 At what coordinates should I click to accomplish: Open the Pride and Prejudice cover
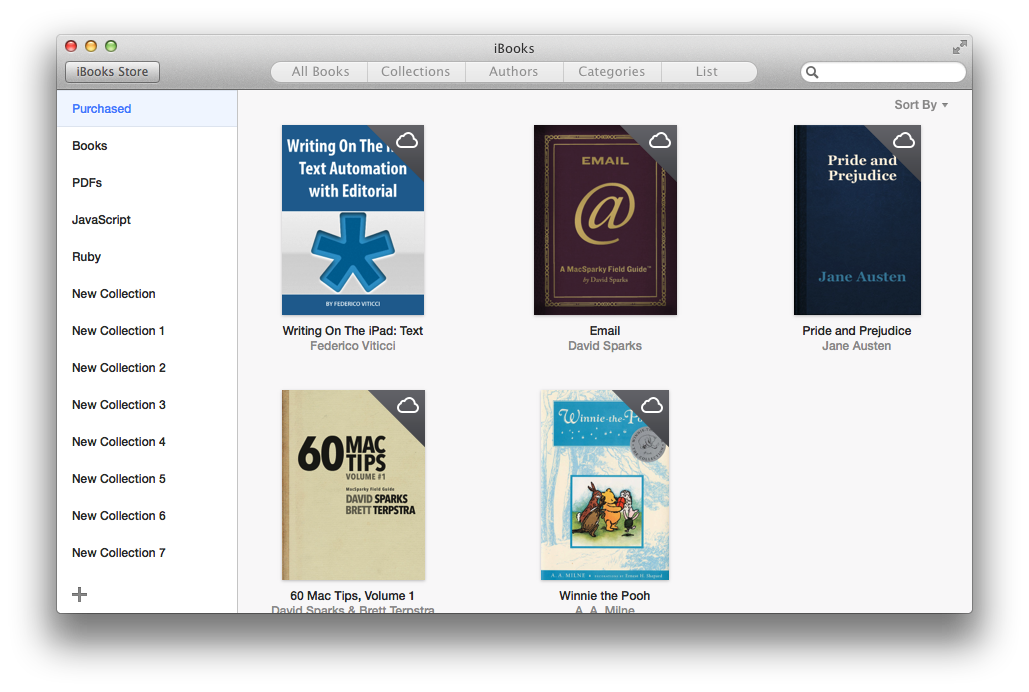857,220
